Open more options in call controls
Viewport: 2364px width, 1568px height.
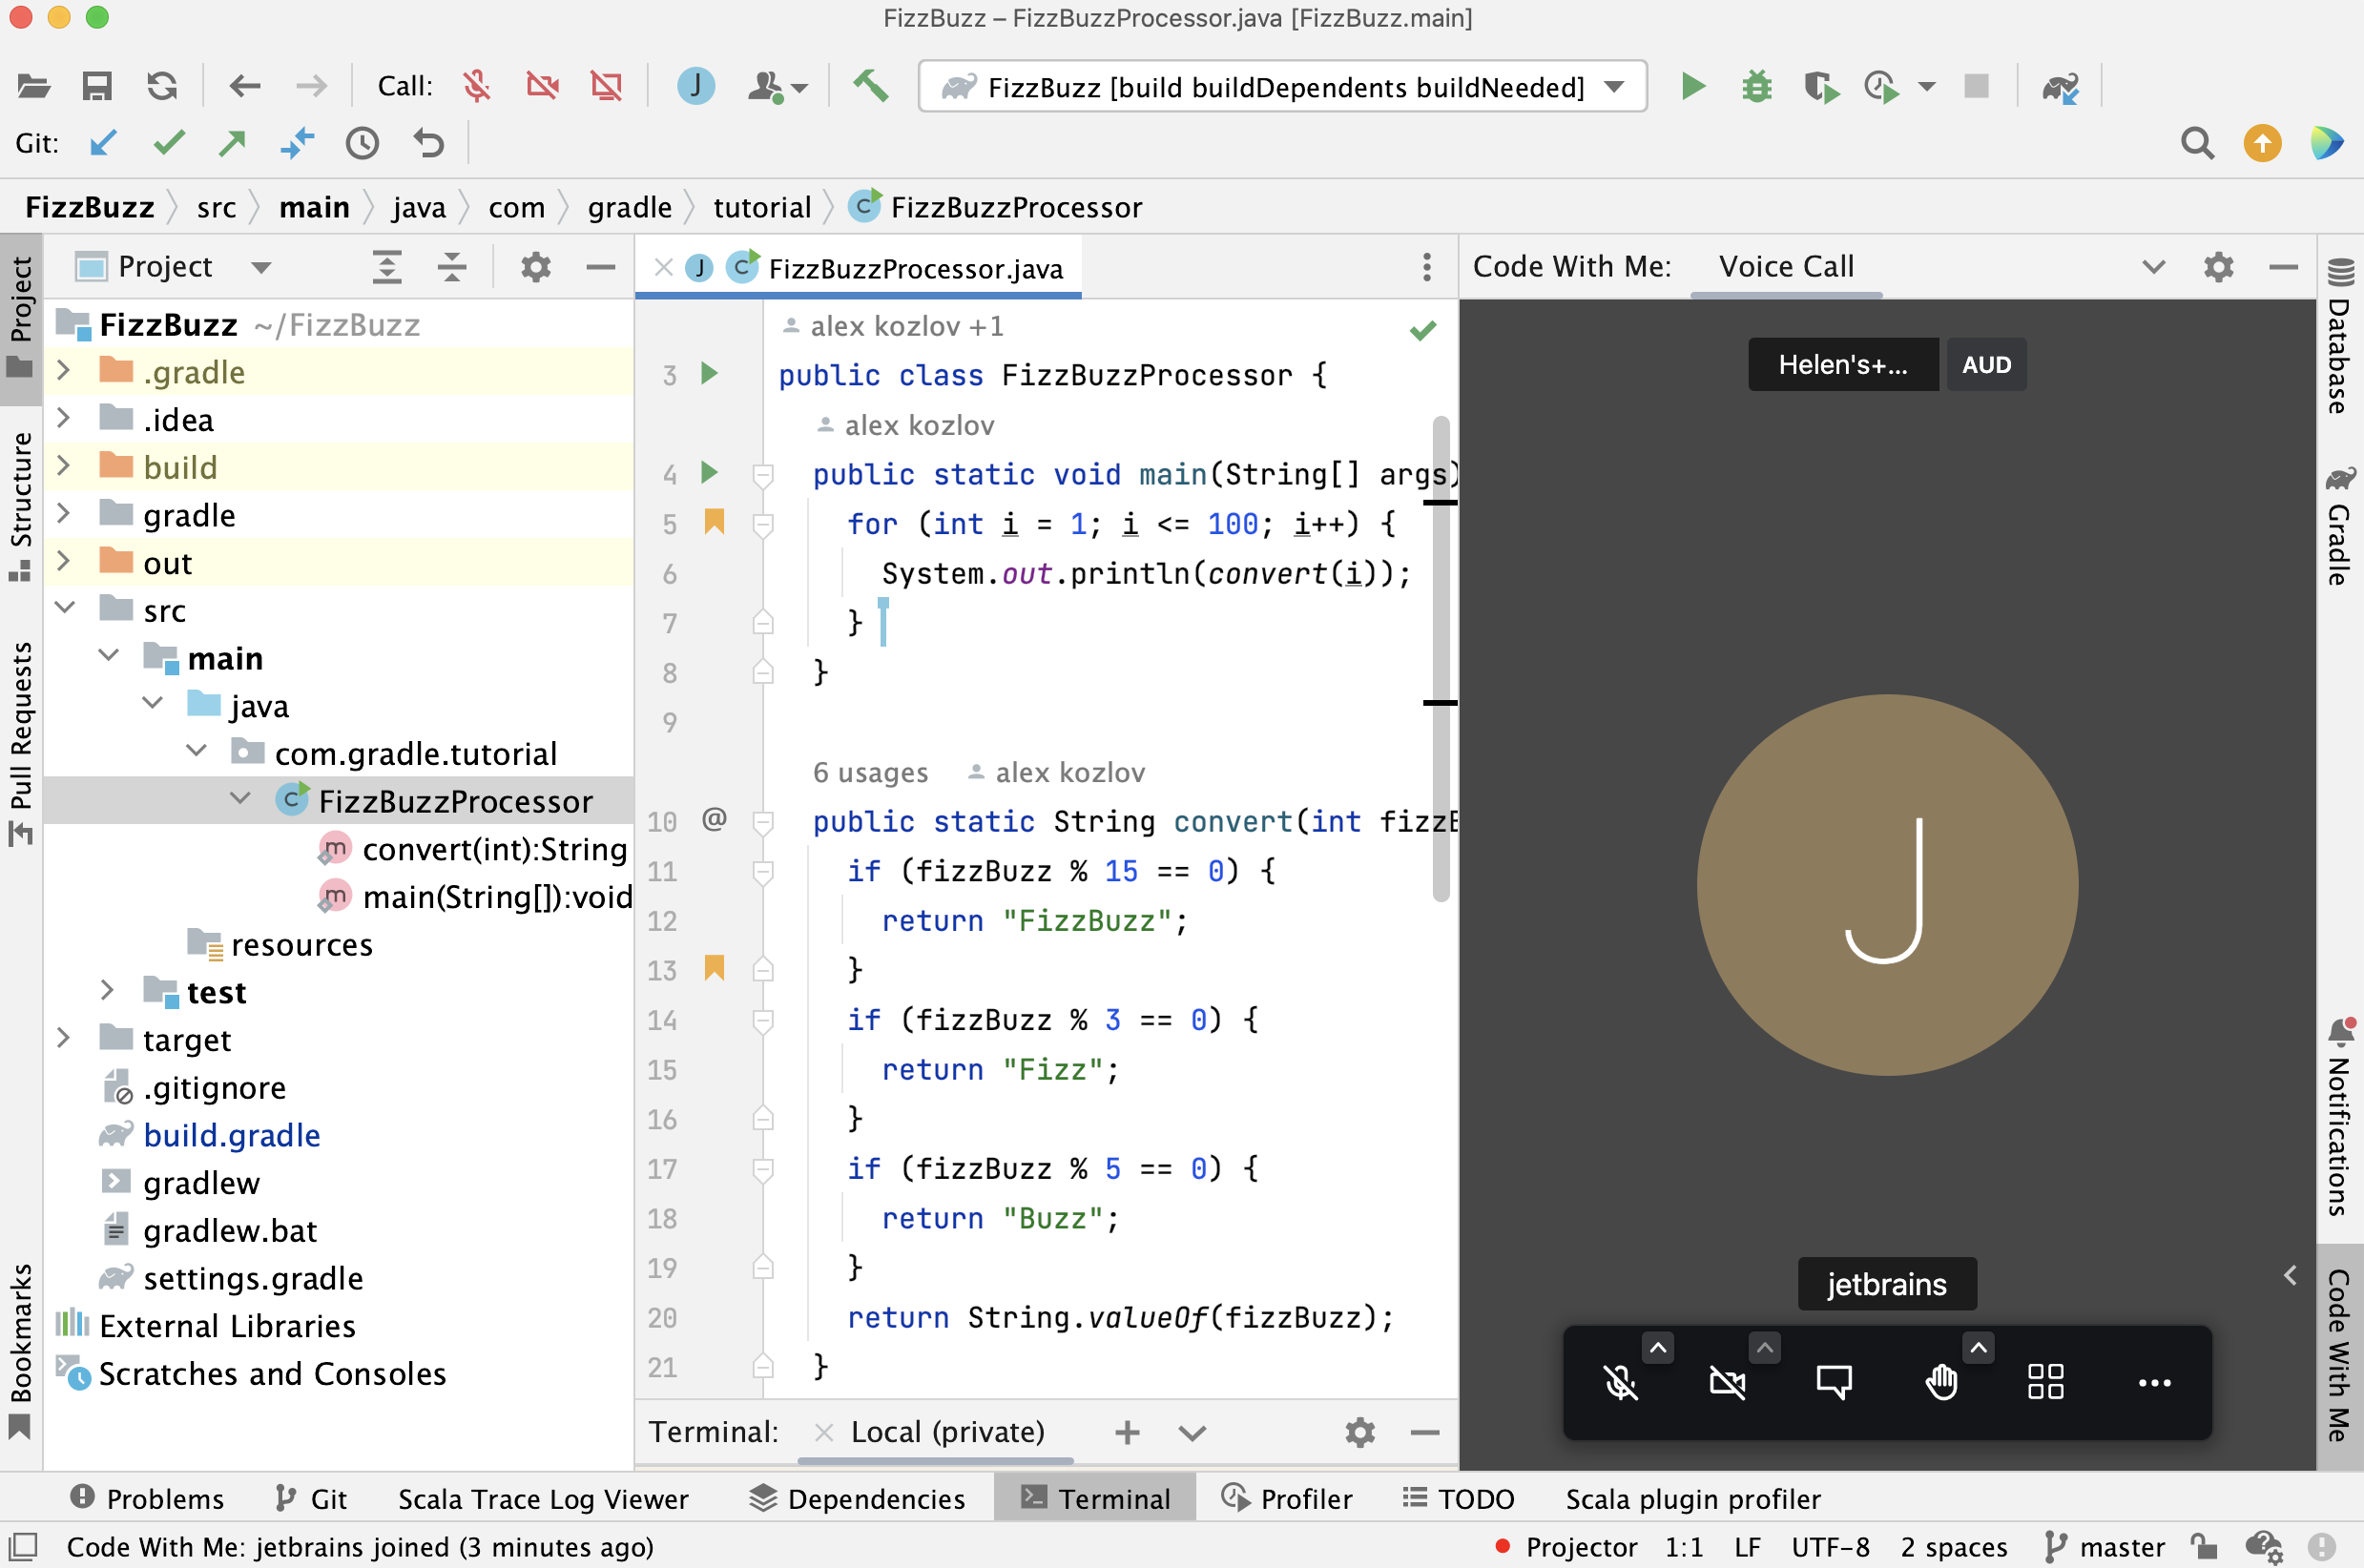click(2154, 1383)
